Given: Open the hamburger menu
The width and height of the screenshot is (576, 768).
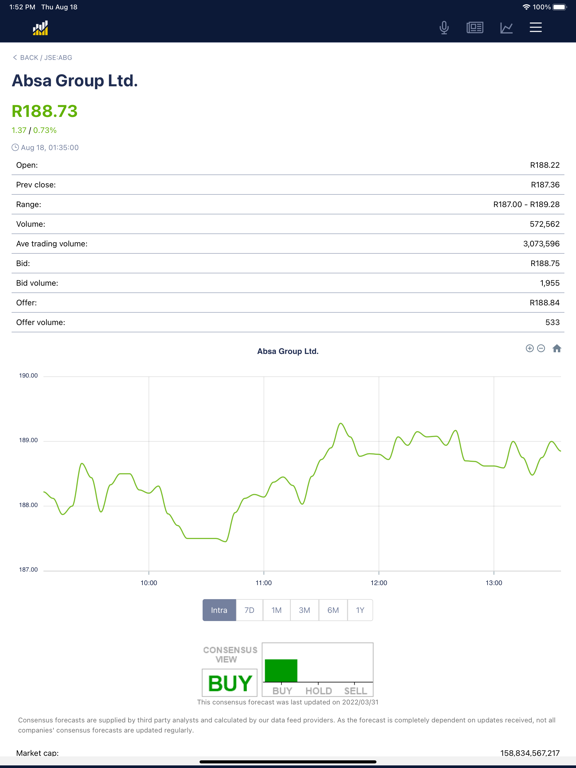Looking at the screenshot, I should (x=535, y=27).
